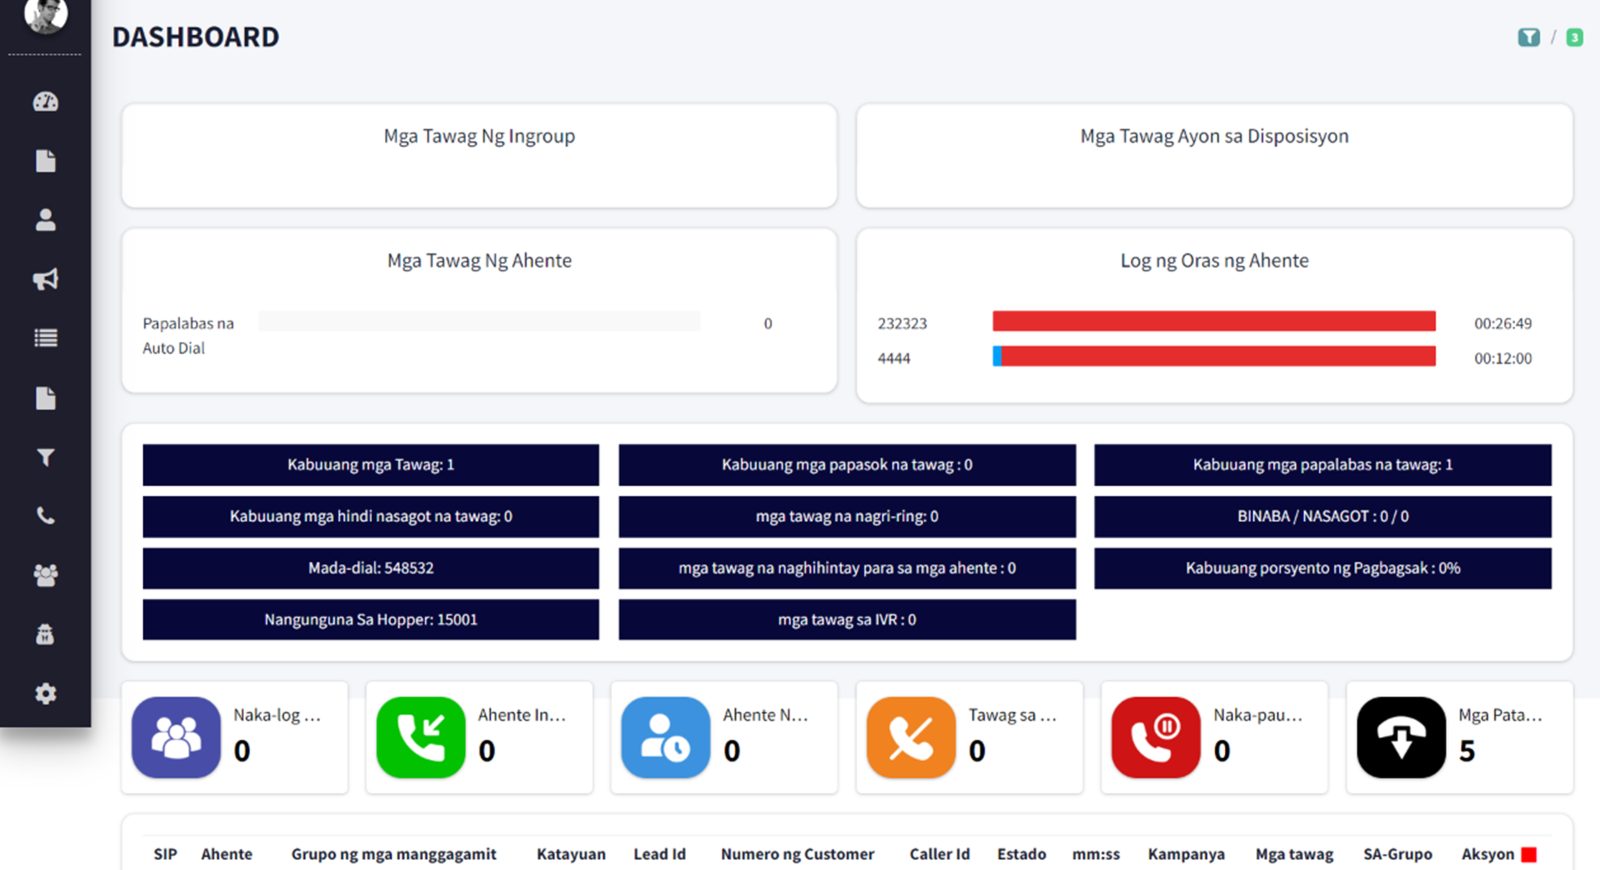The image size is (1600, 870).
Task: Select the red paused-call tile icon
Action: click(x=1155, y=738)
